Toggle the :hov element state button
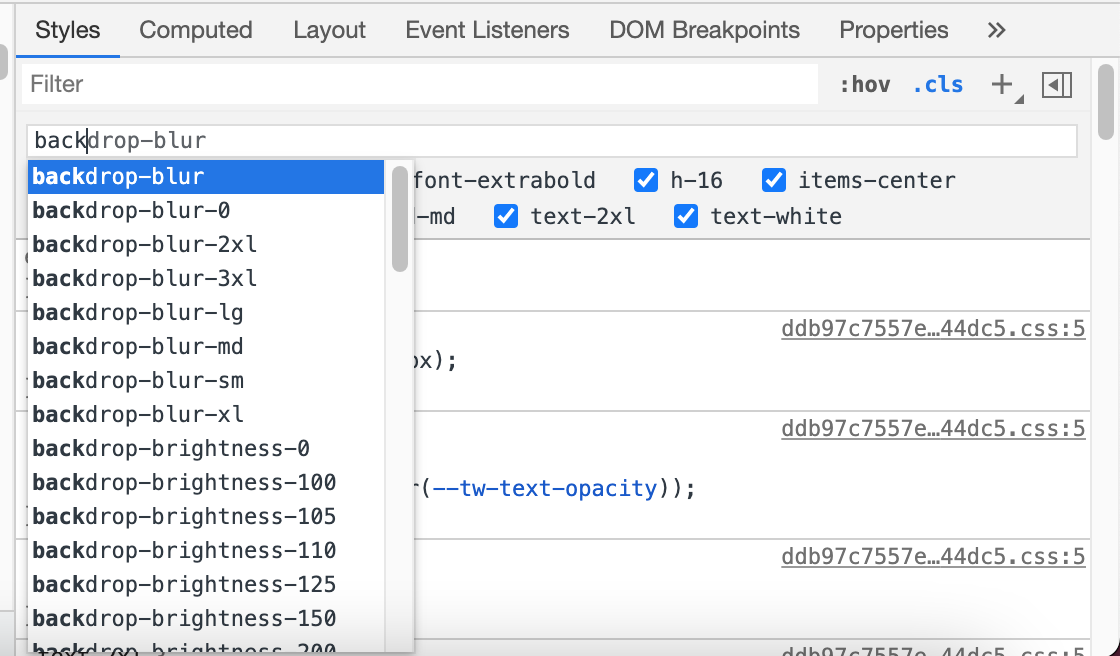The height and width of the screenshot is (656, 1120). point(864,85)
